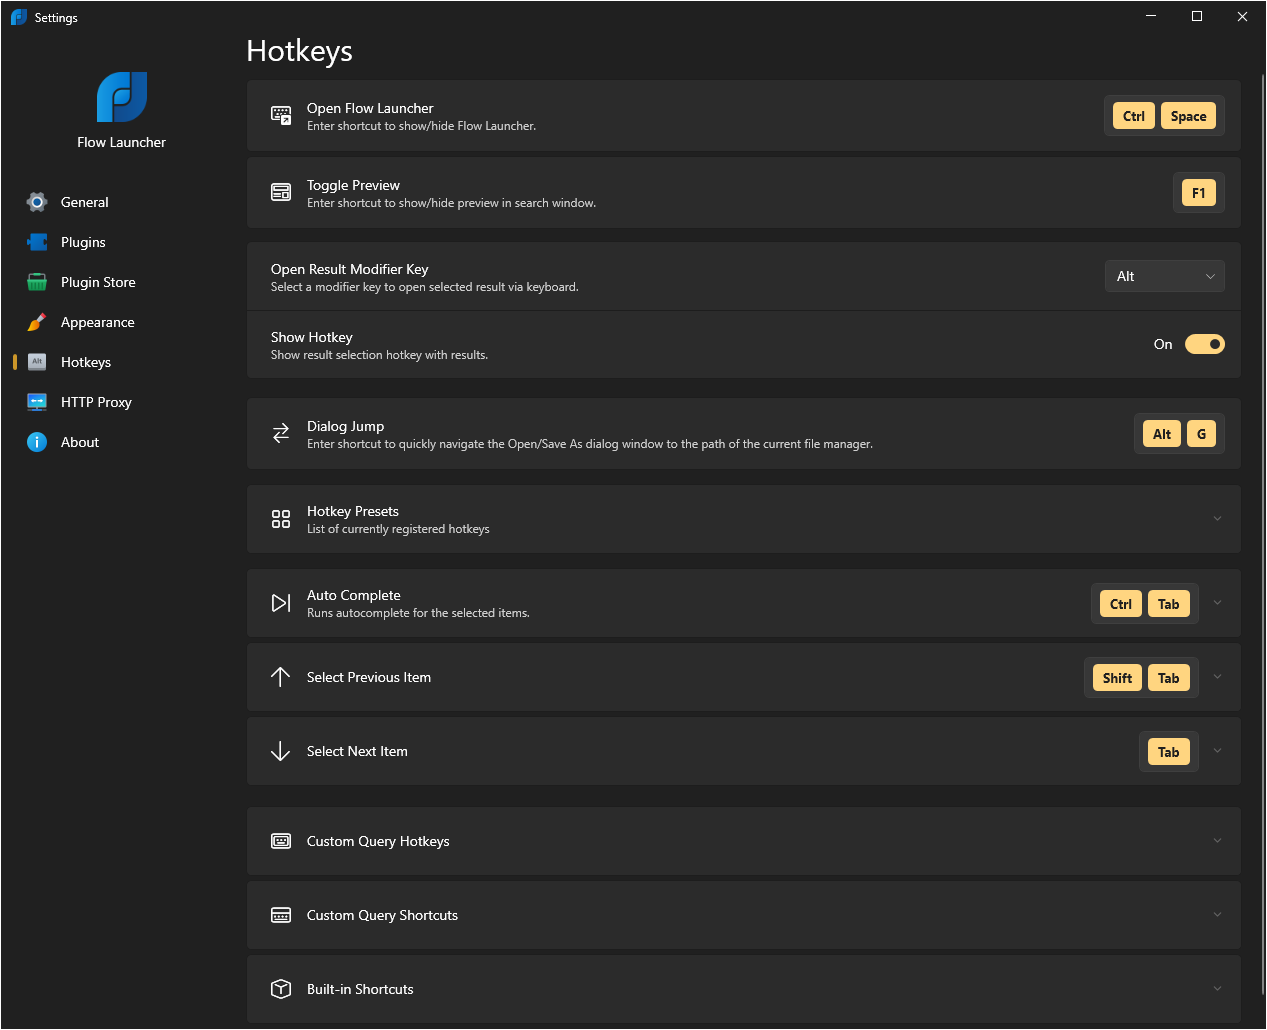Minimize the Settings window
The image size is (1267, 1030).
[x=1151, y=16]
